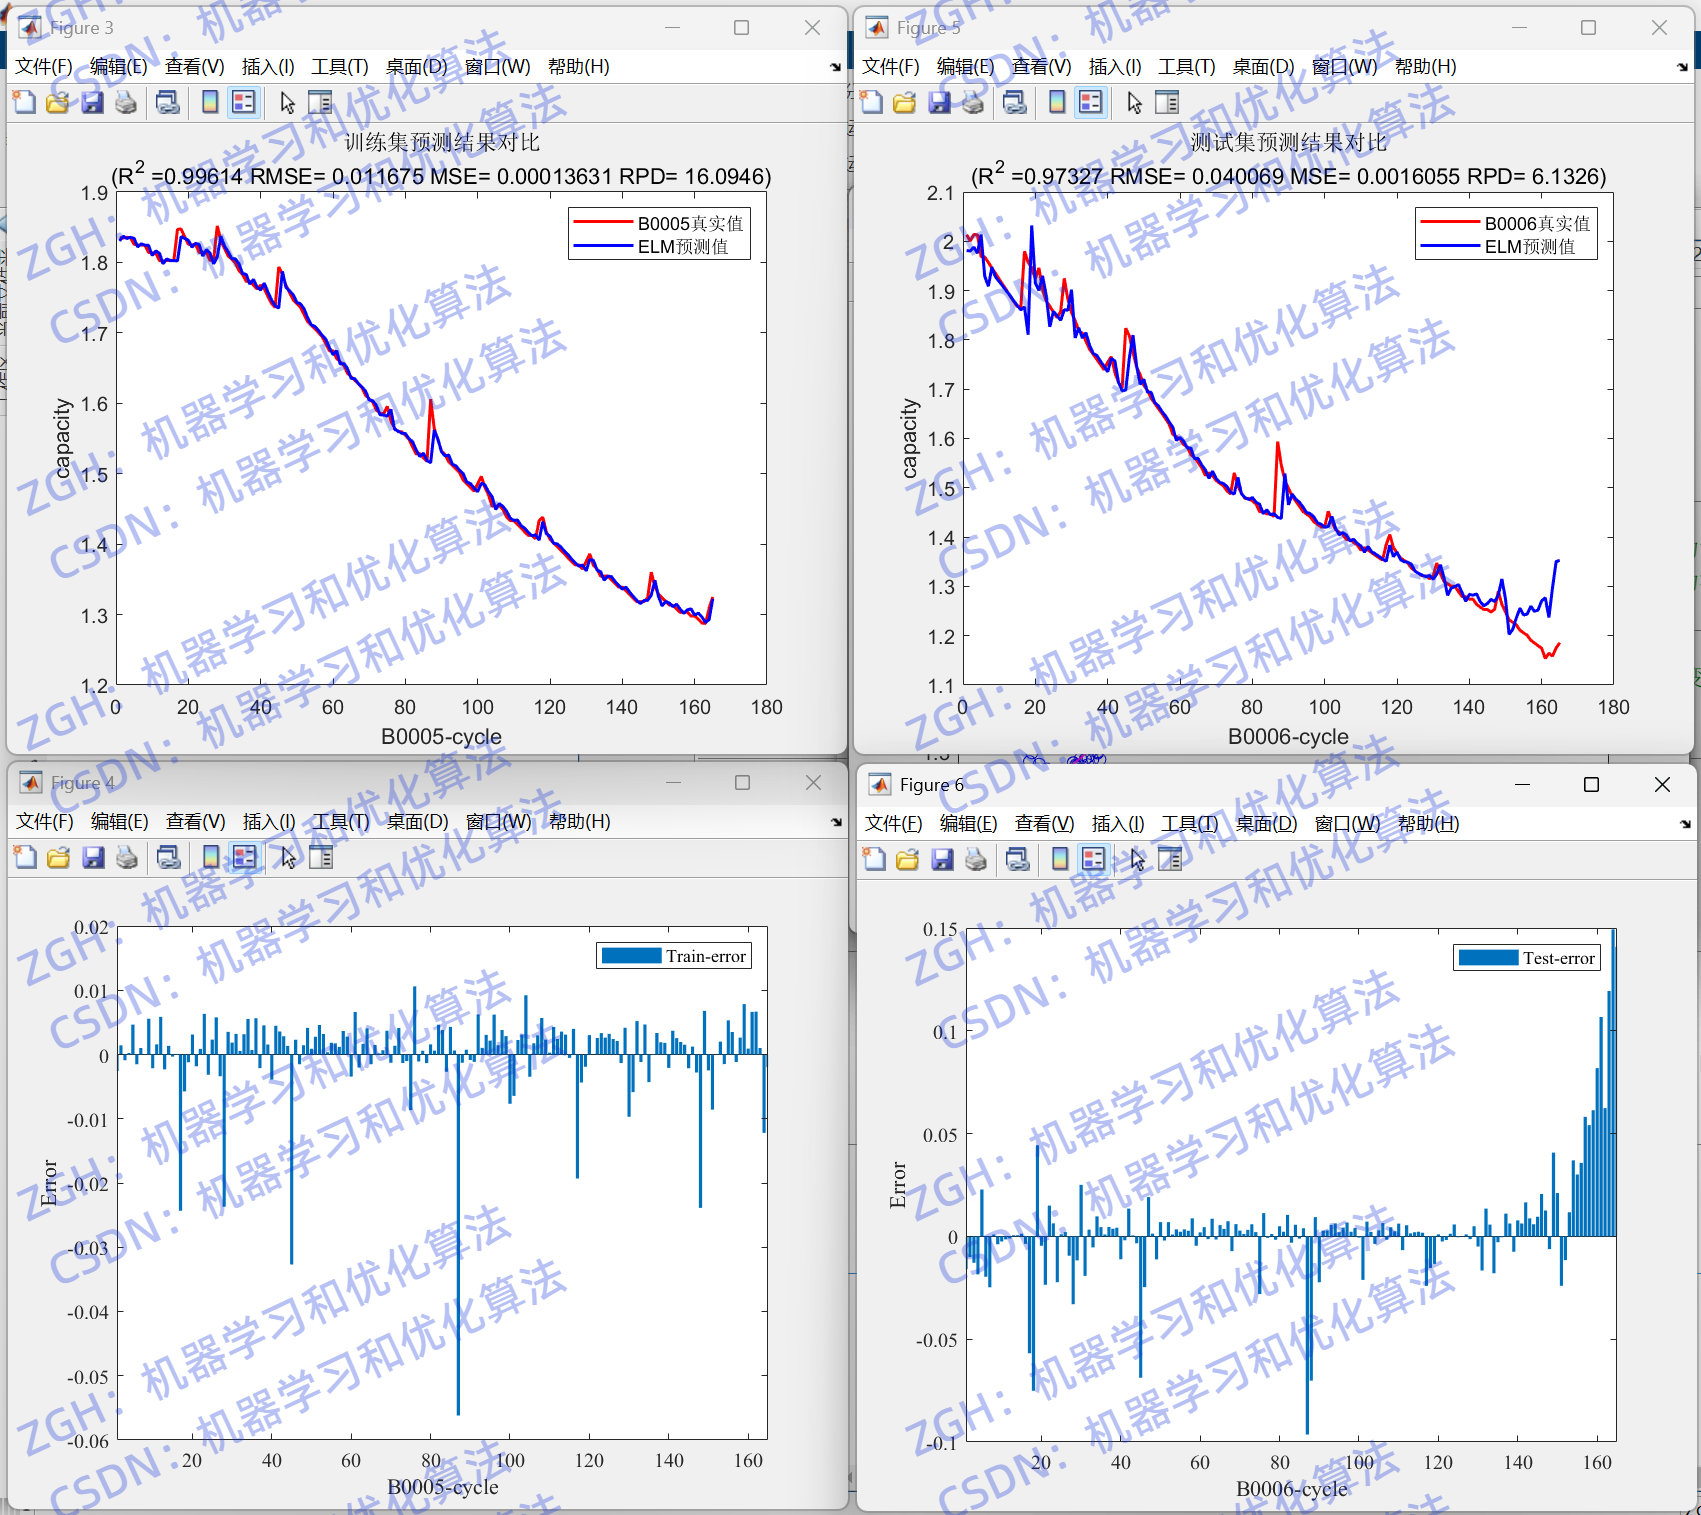This screenshot has height=1515, width=1701.
Task: Select B0005真实值 legend entry in Figure 3
Action: point(660,223)
